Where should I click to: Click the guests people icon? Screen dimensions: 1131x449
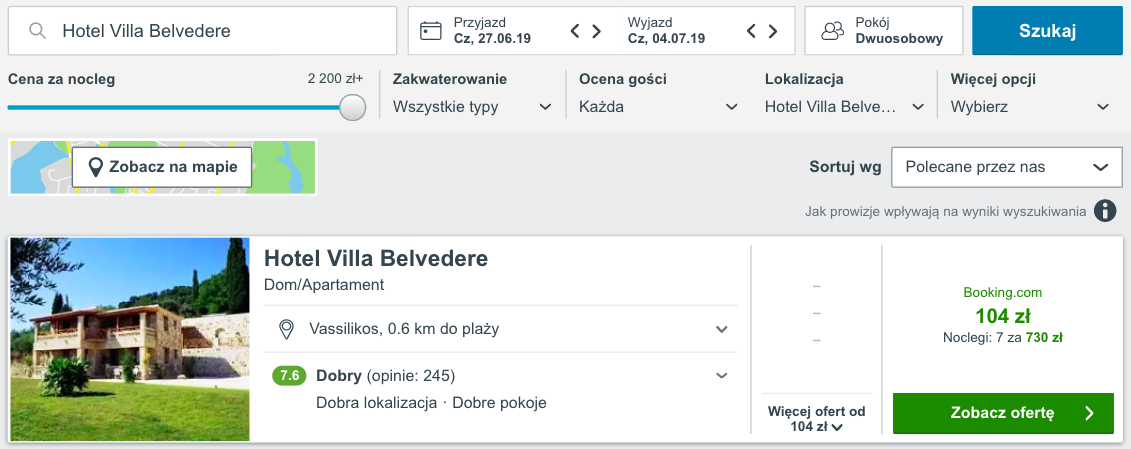pyautogui.click(x=833, y=31)
